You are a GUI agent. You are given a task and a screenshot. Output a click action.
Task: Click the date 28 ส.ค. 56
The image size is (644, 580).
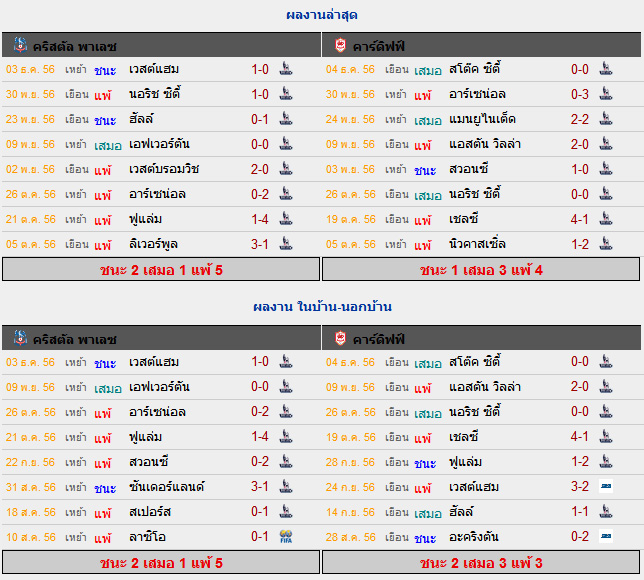350,537
